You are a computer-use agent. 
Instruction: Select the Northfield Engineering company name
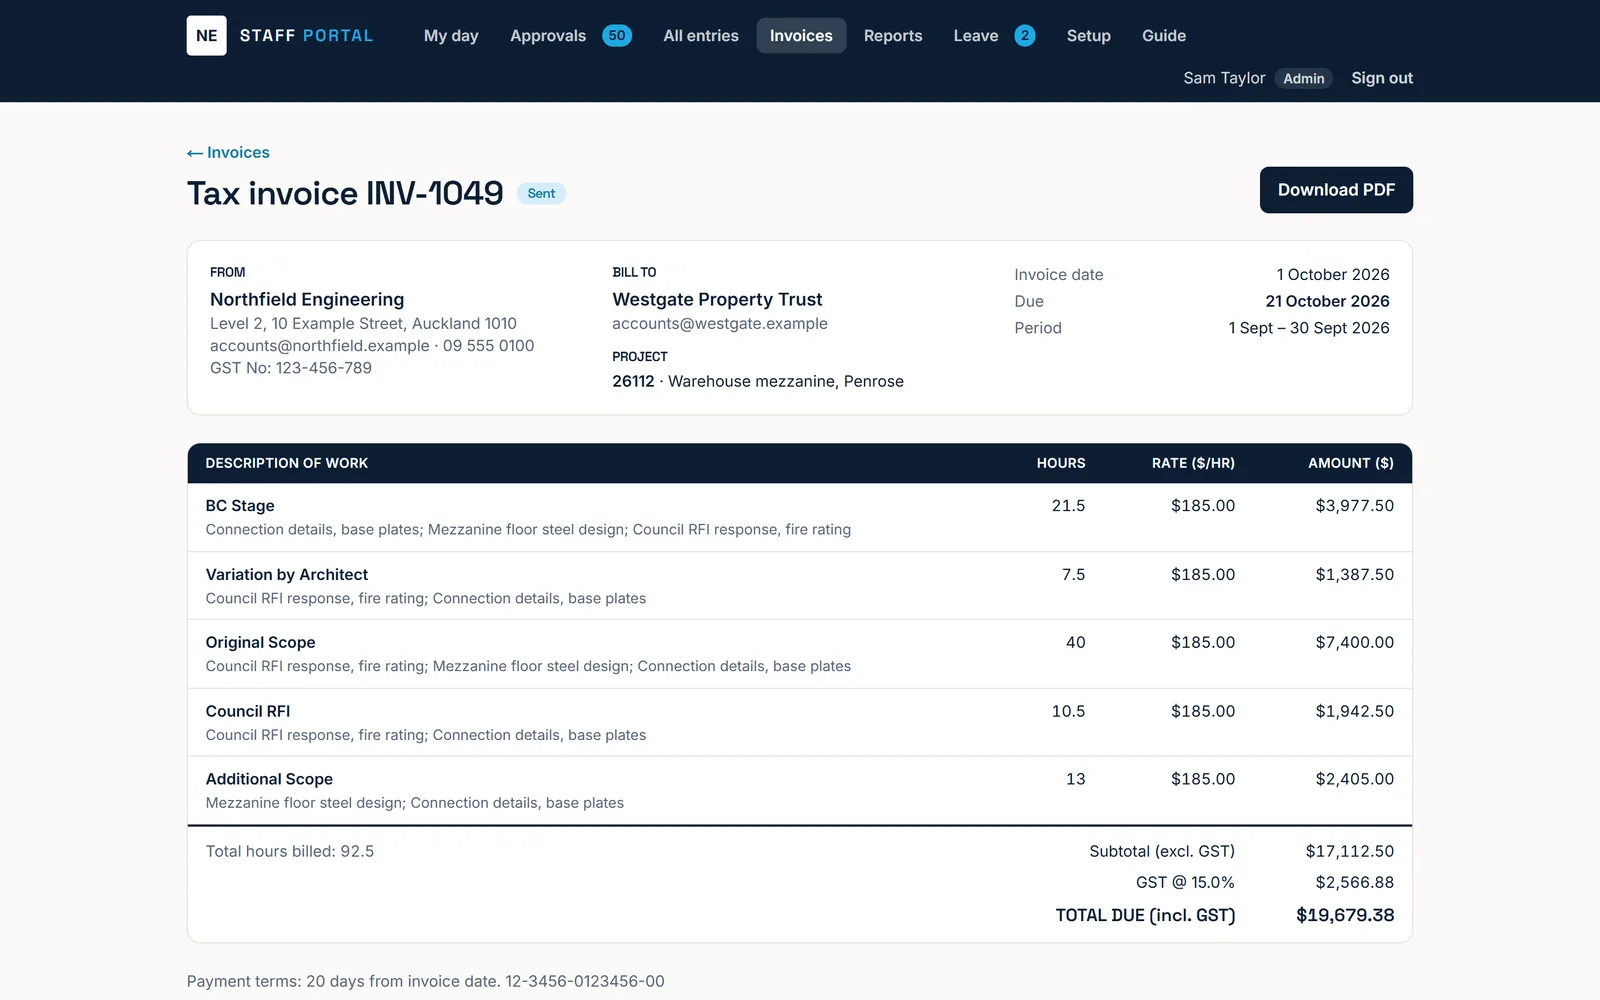coord(307,299)
